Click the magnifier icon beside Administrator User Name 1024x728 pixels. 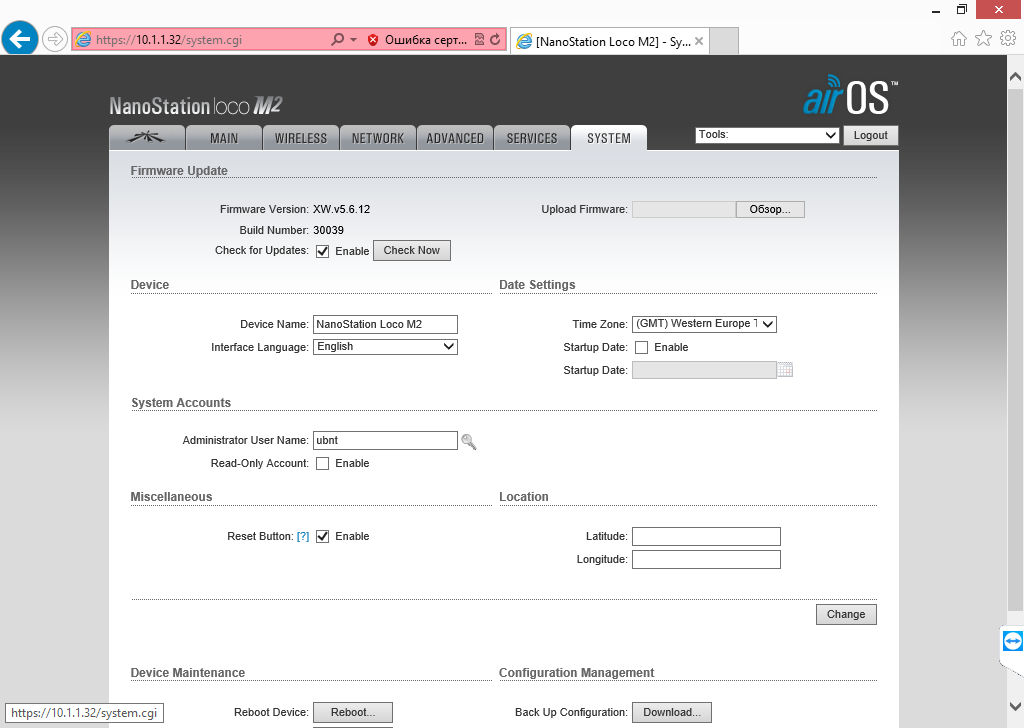(468, 441)
